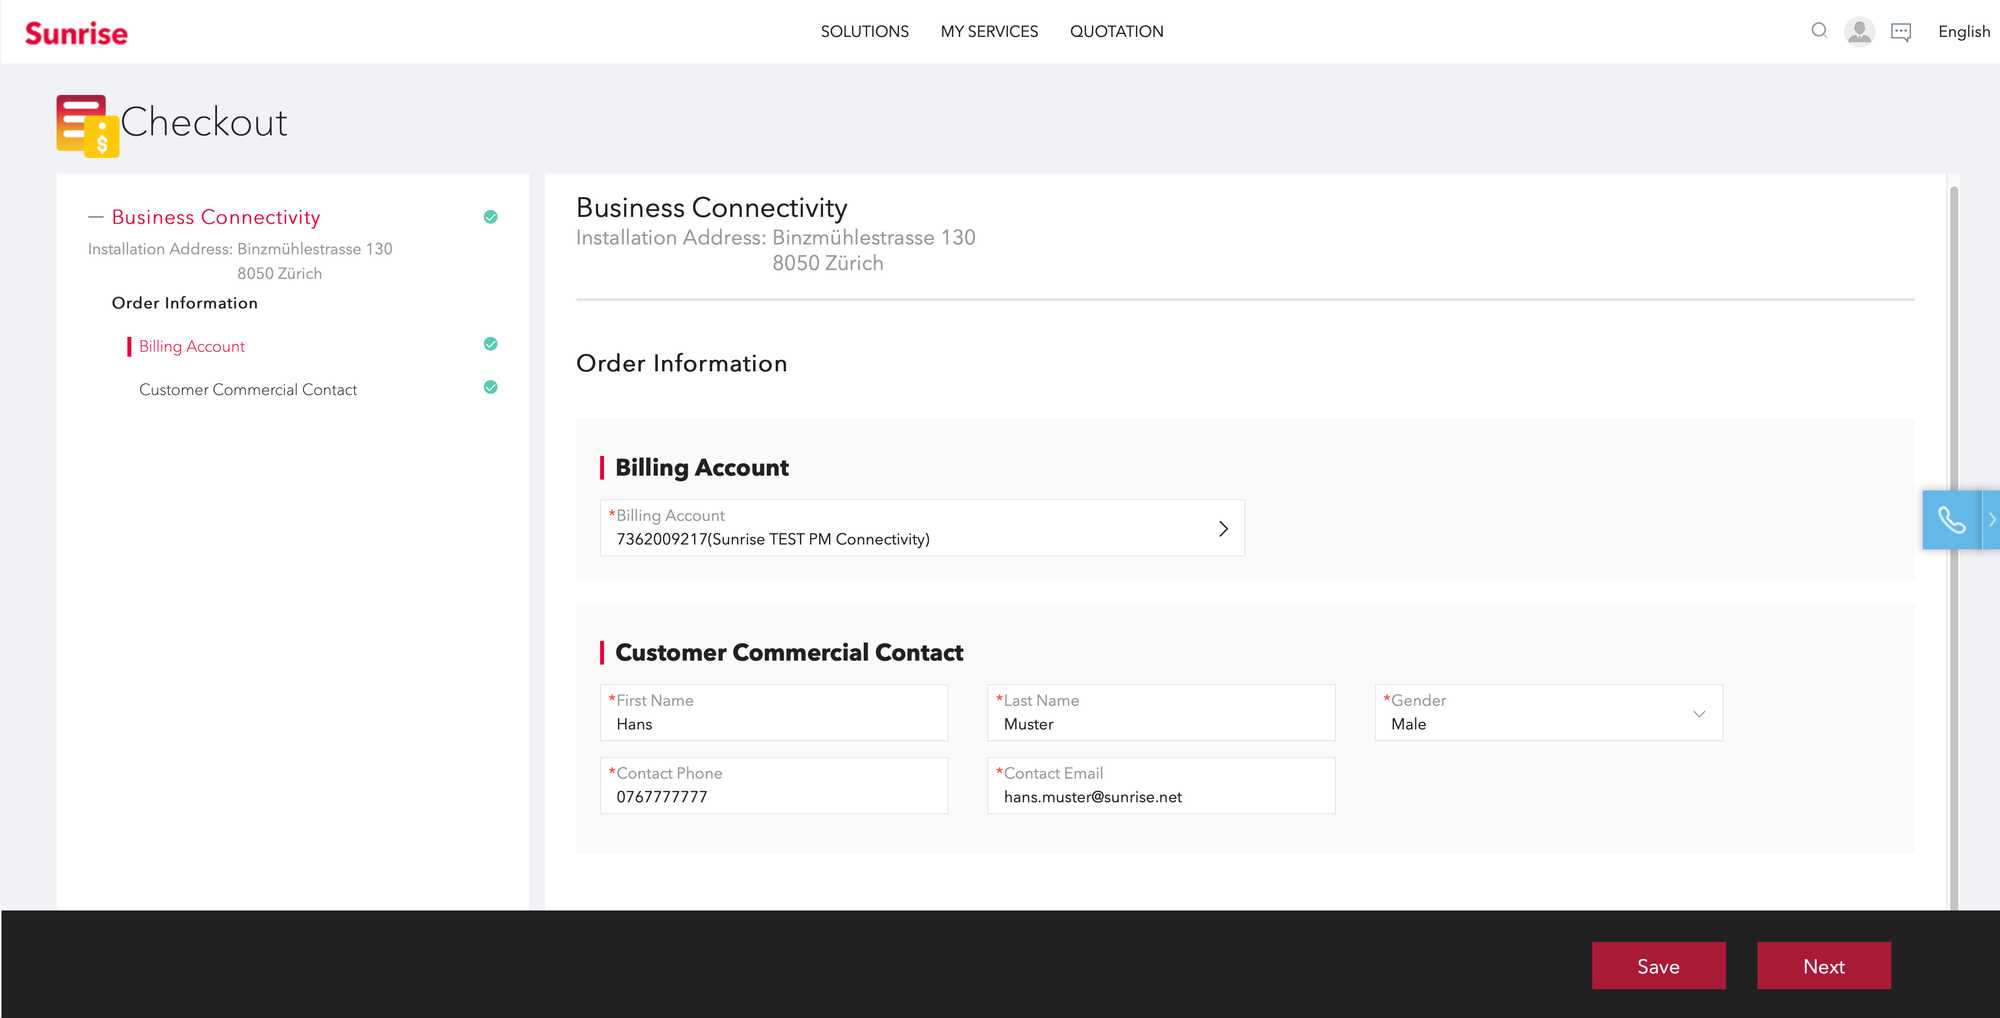Click the vertical scrollbar of the form
The height and width of the screenshot is (1018, 2000).
click(1954, 546)
